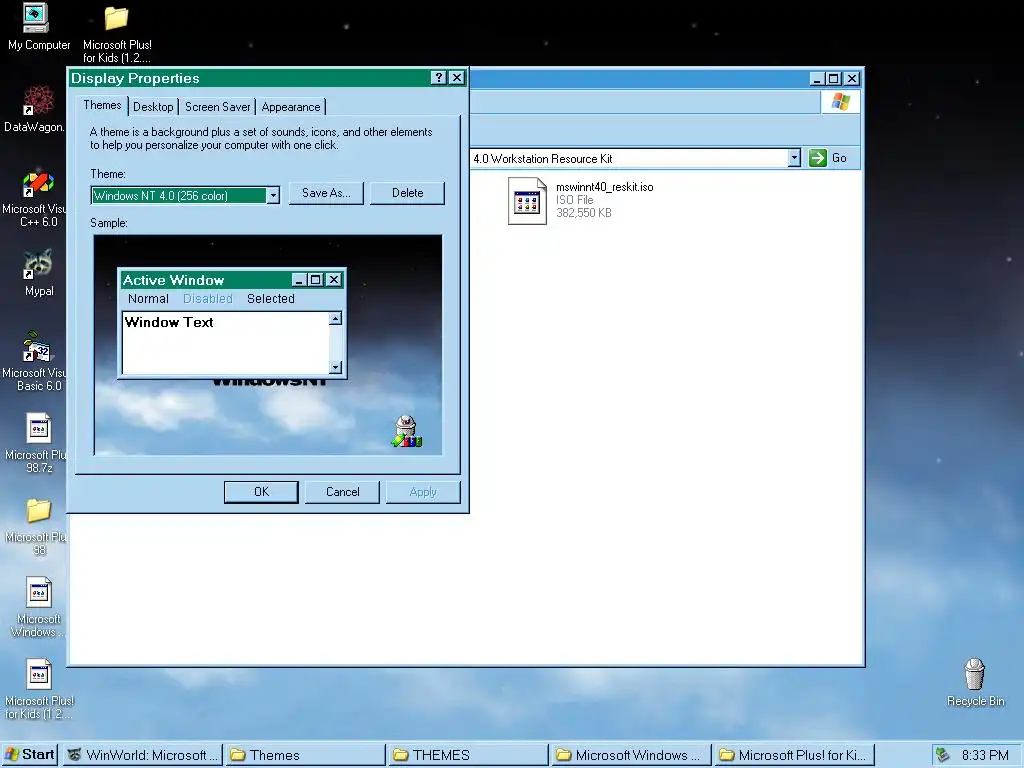Expand the Explorer address bar dropdown

pyautogui.click(x=794, y=158)
